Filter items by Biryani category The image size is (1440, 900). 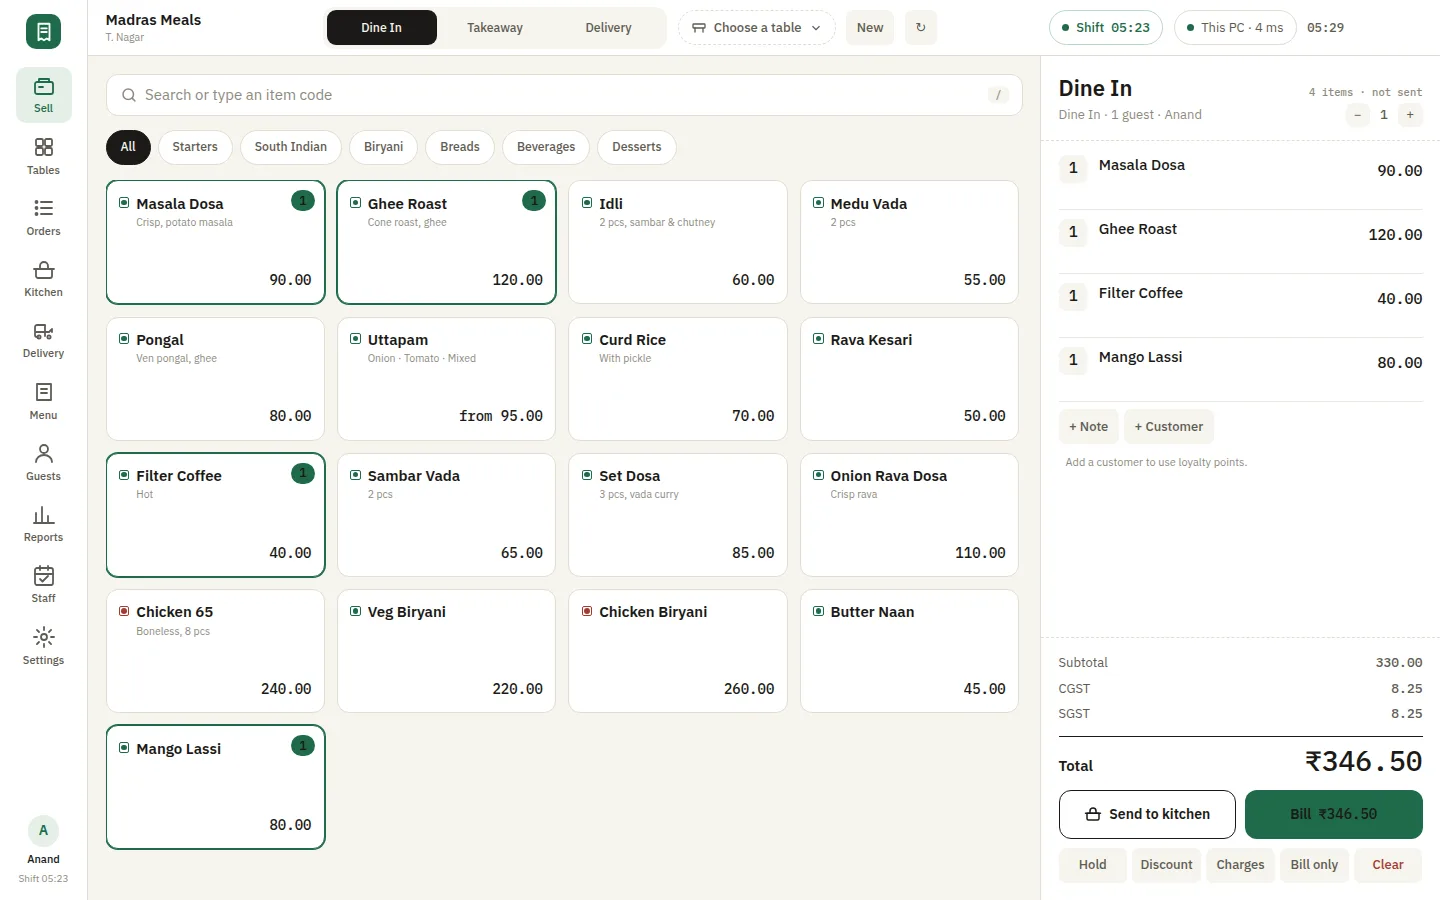[384, 147]
